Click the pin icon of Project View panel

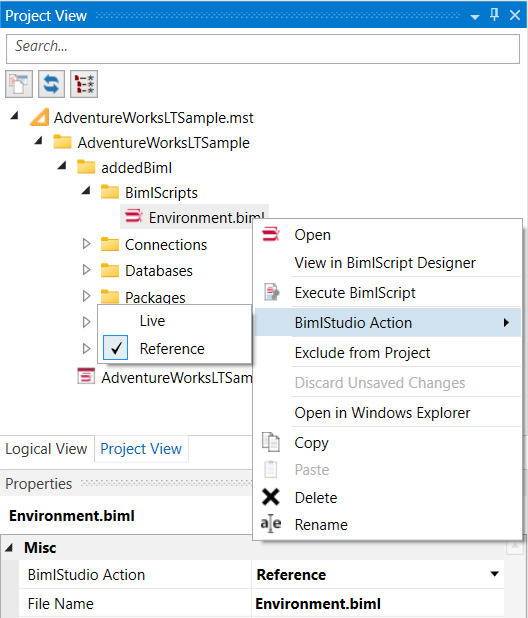494,15
